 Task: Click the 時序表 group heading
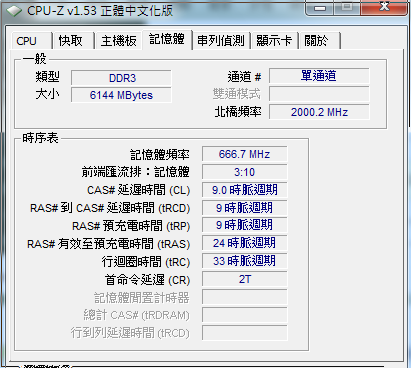[40, 138]
